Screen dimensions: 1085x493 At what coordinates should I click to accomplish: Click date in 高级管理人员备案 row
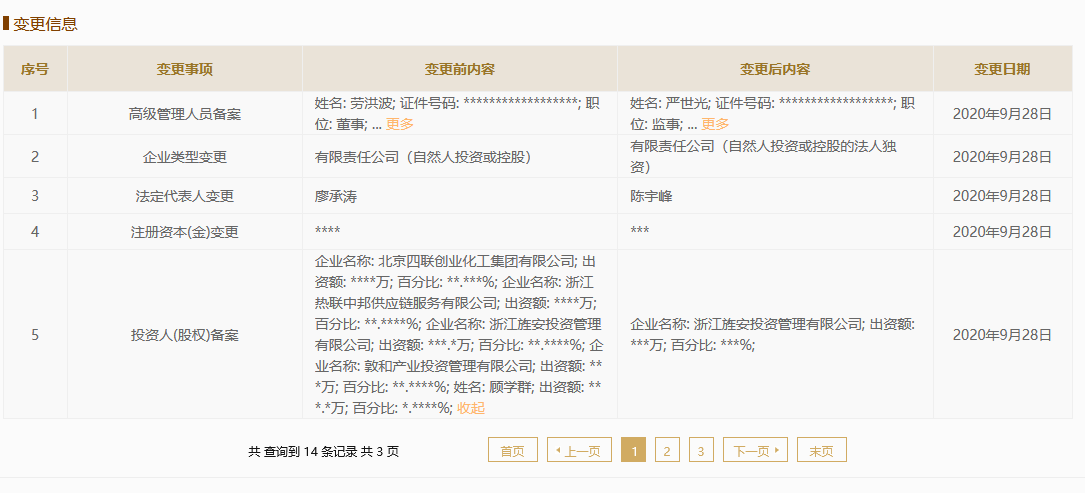[1002, 114]
